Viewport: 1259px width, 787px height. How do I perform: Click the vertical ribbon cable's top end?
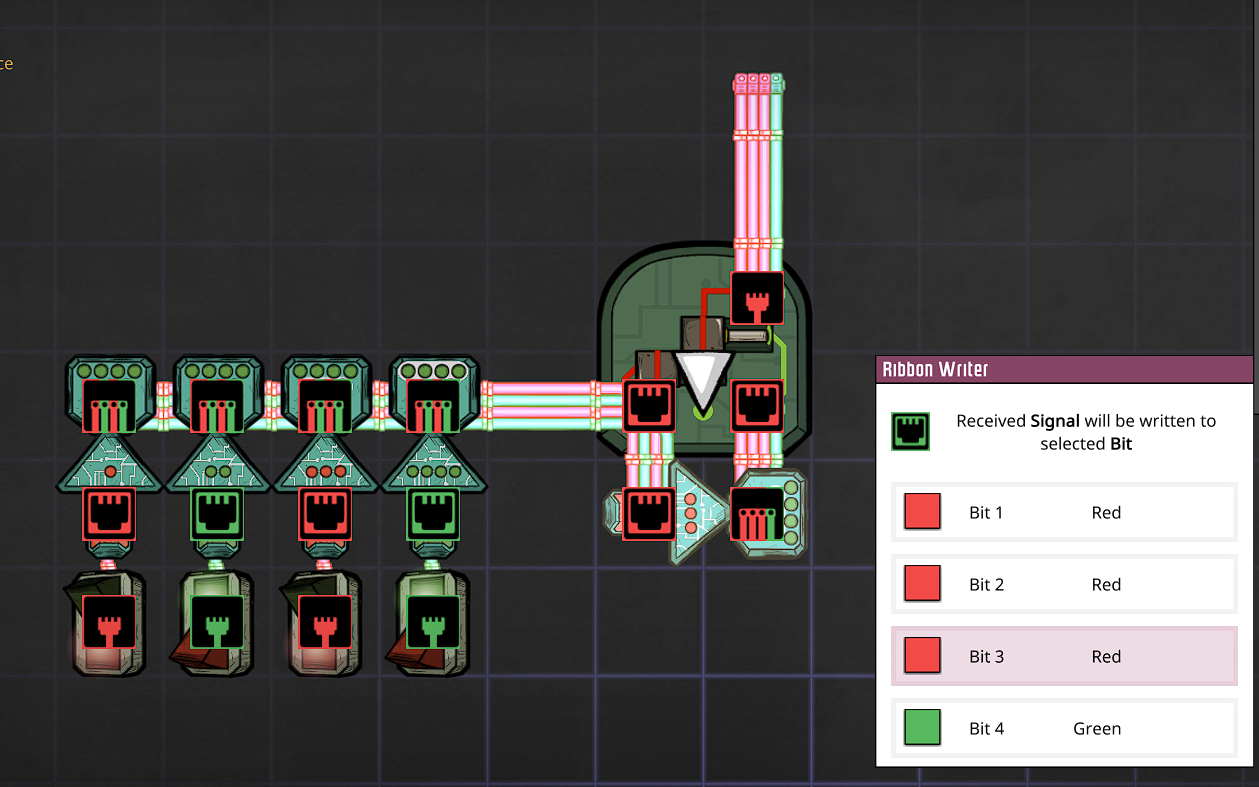coord(758,80)
